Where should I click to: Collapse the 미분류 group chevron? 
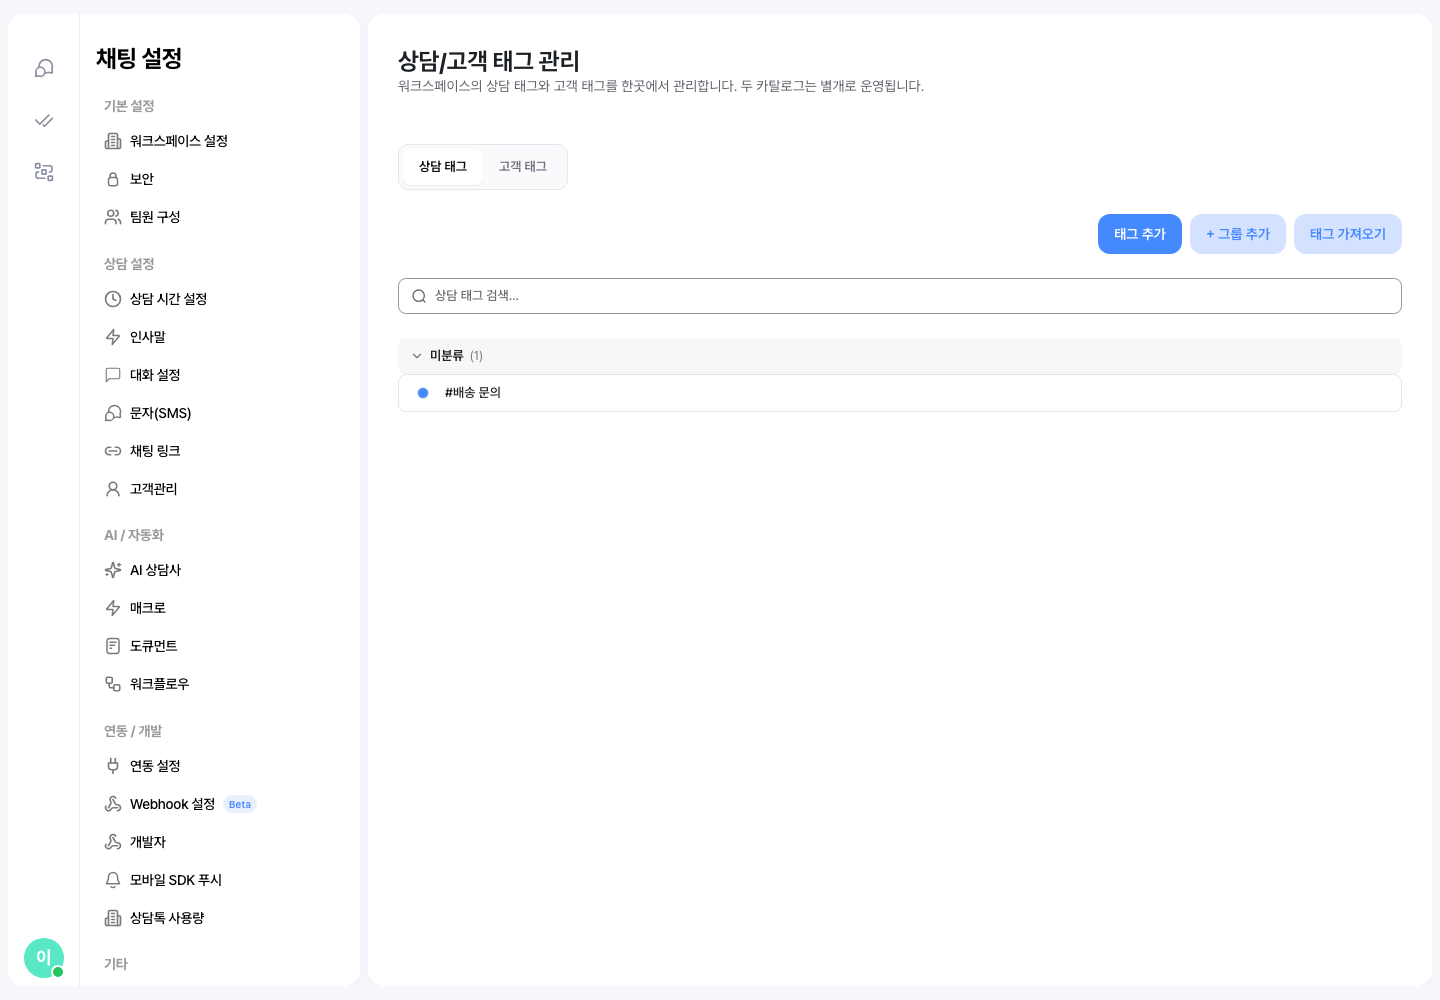tap(417, 356)
